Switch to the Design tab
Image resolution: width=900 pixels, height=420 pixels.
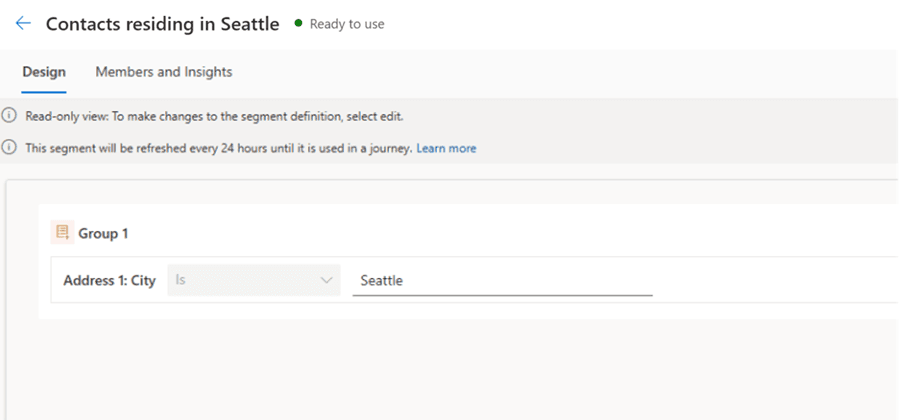tap(44, 72)
